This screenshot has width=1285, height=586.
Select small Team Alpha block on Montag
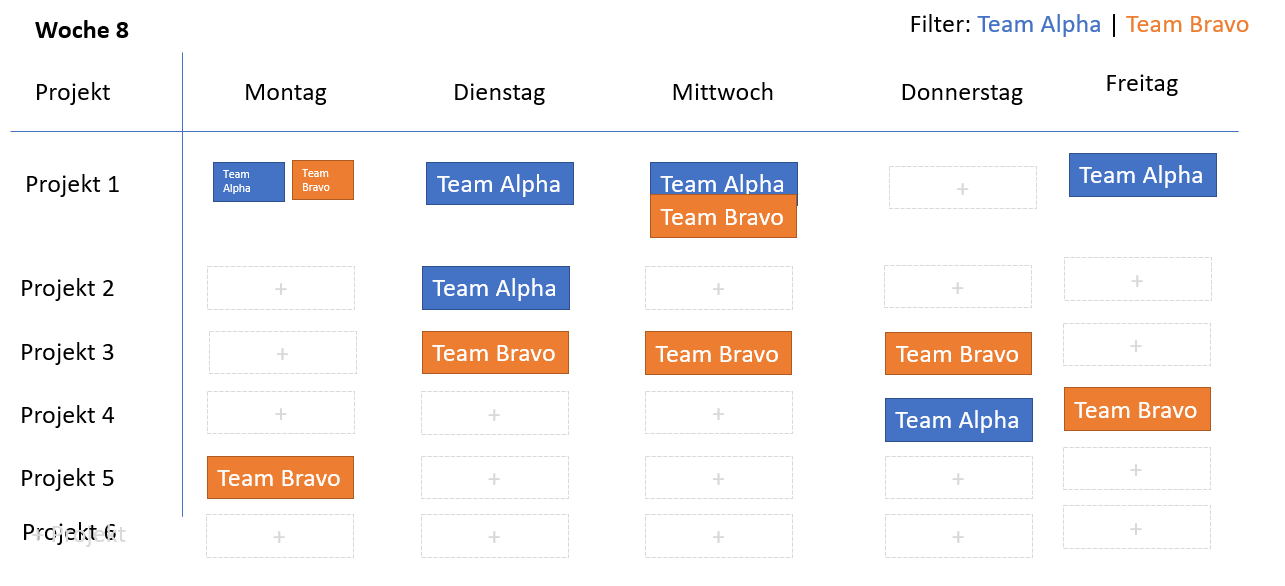point(249,182)
